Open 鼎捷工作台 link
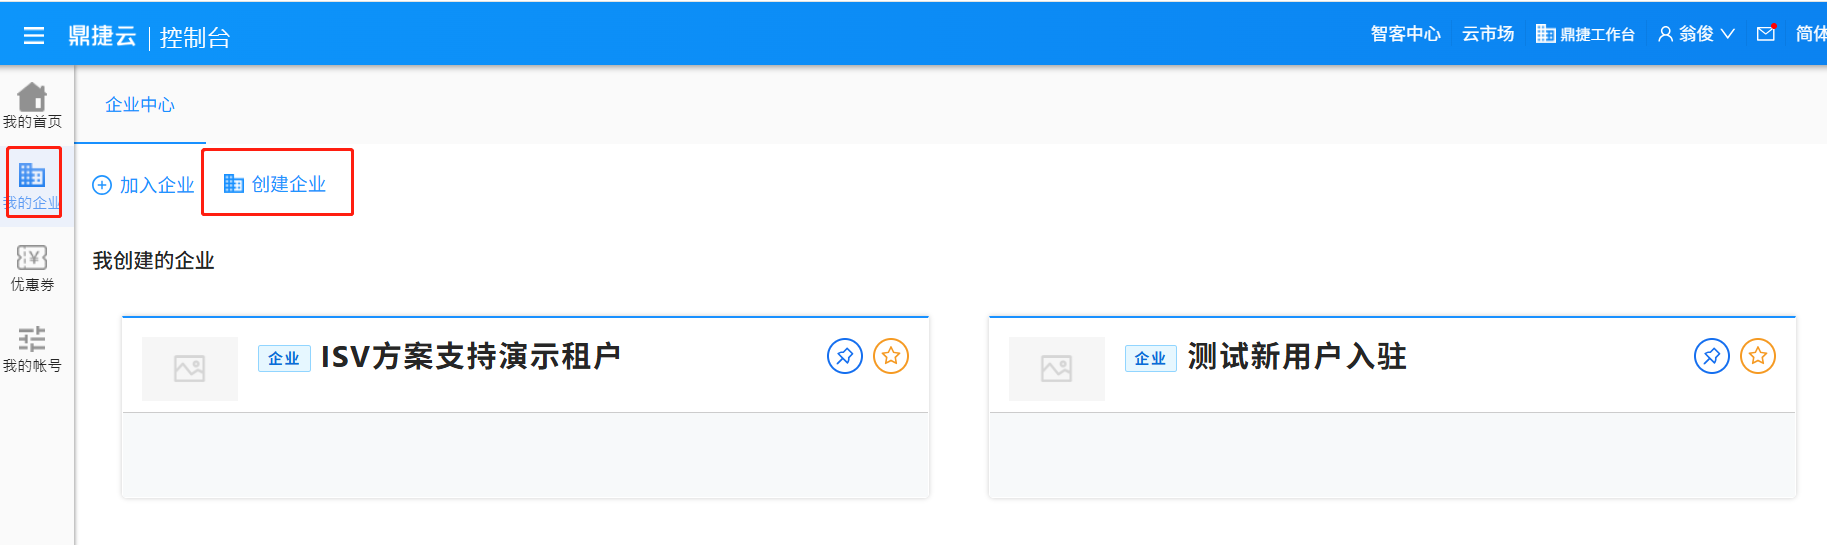 [x=1586, y=34]
